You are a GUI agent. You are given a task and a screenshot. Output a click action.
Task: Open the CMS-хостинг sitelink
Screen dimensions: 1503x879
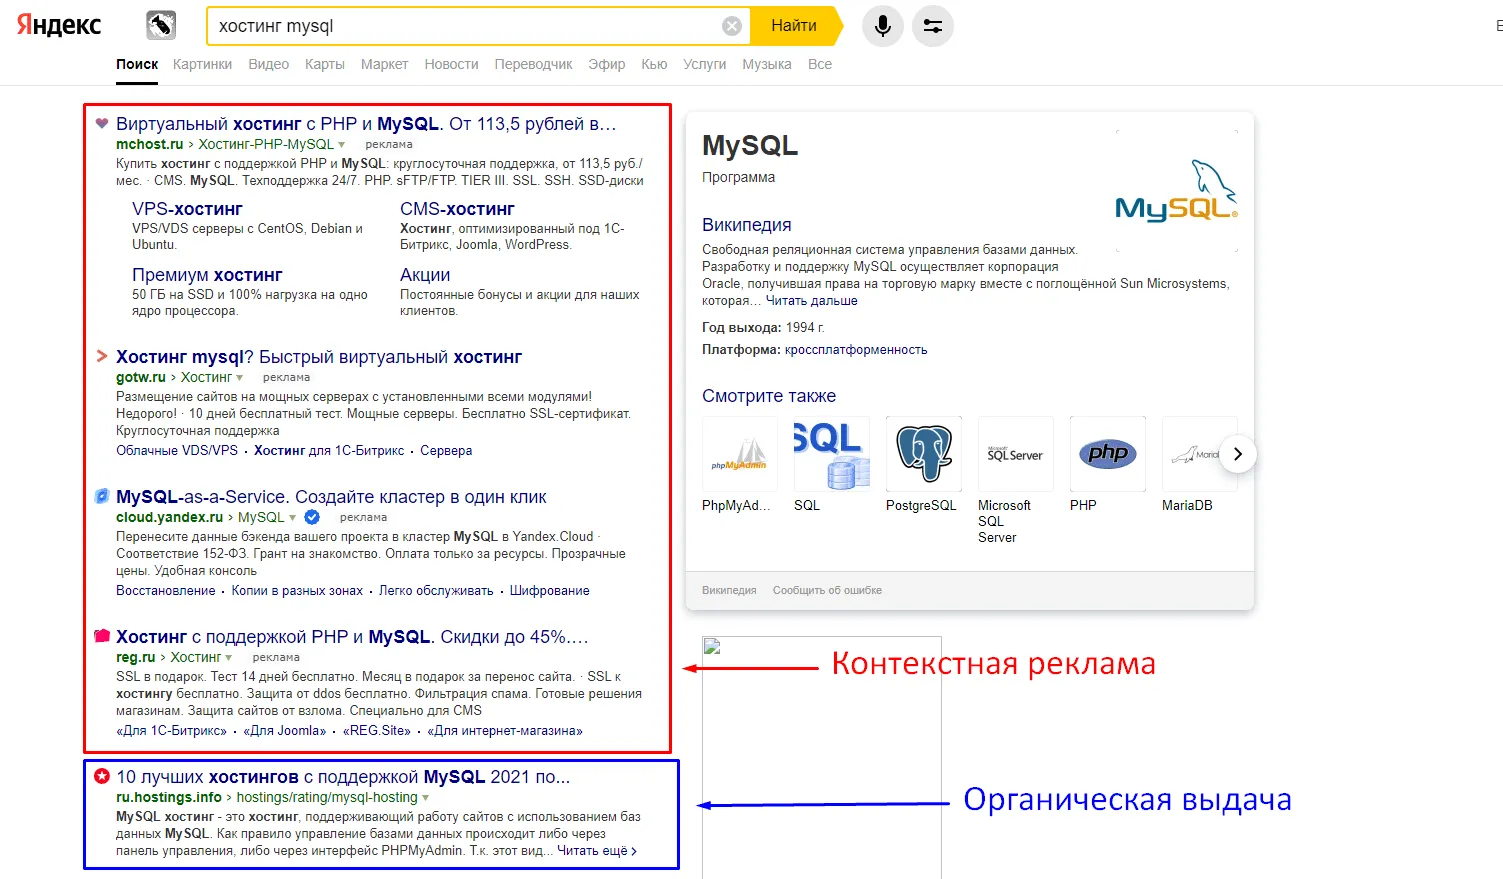(457, 209)
